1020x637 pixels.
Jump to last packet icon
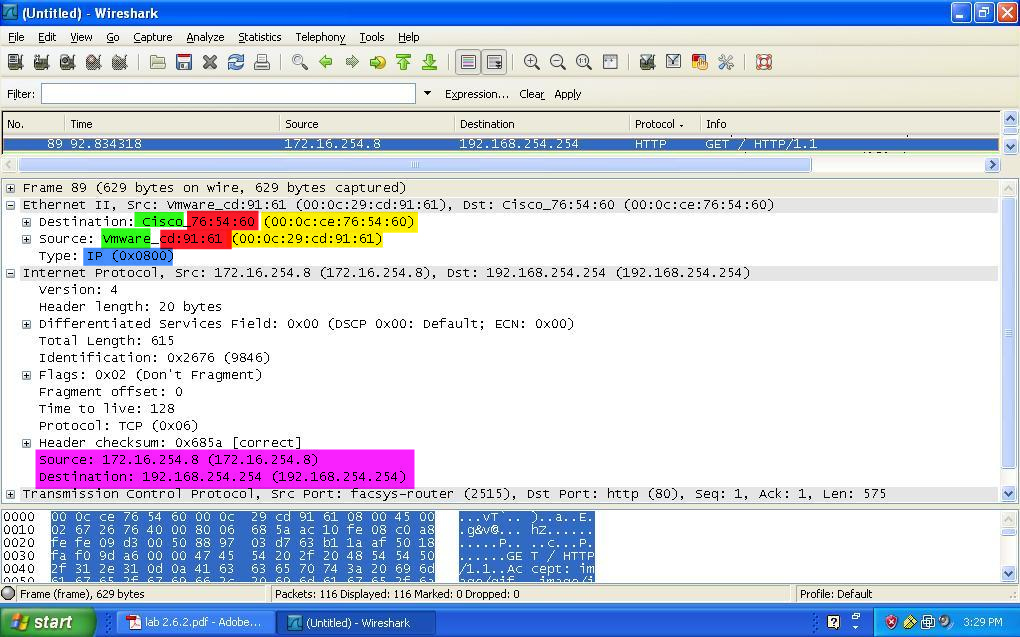[x=429, y=62]
